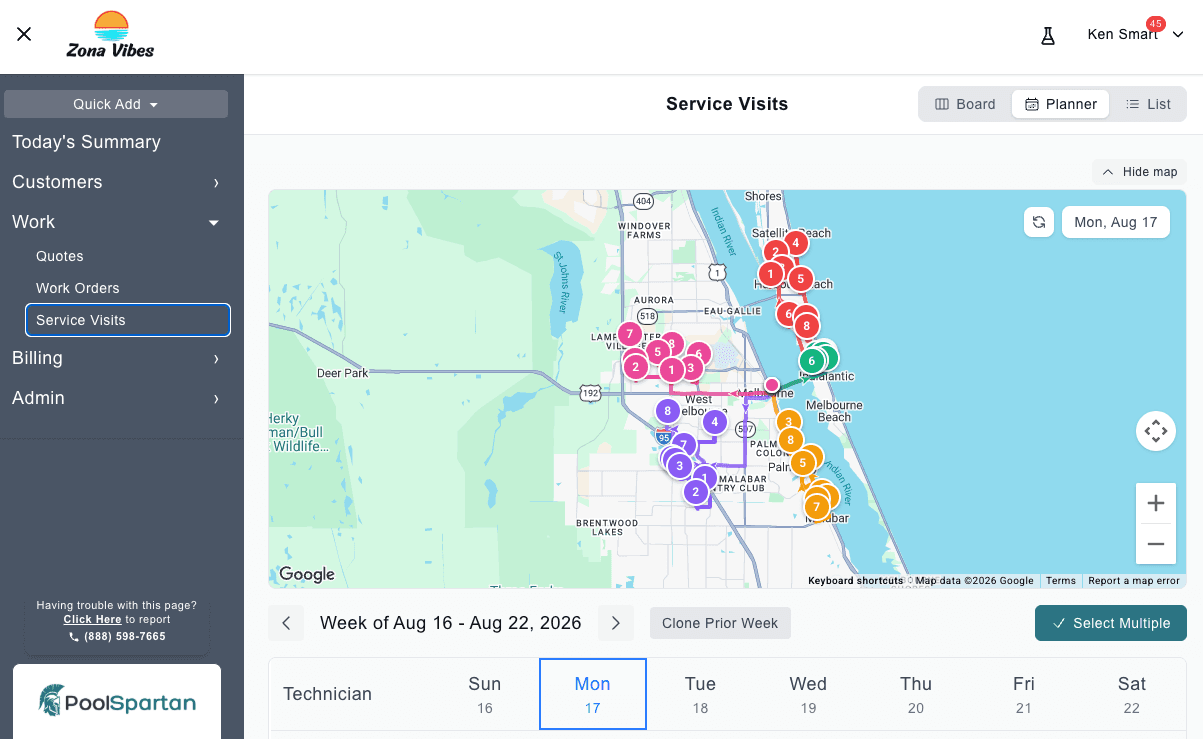Expand the Admin section
Screen dimensions: 1203x739
(116, 398)
